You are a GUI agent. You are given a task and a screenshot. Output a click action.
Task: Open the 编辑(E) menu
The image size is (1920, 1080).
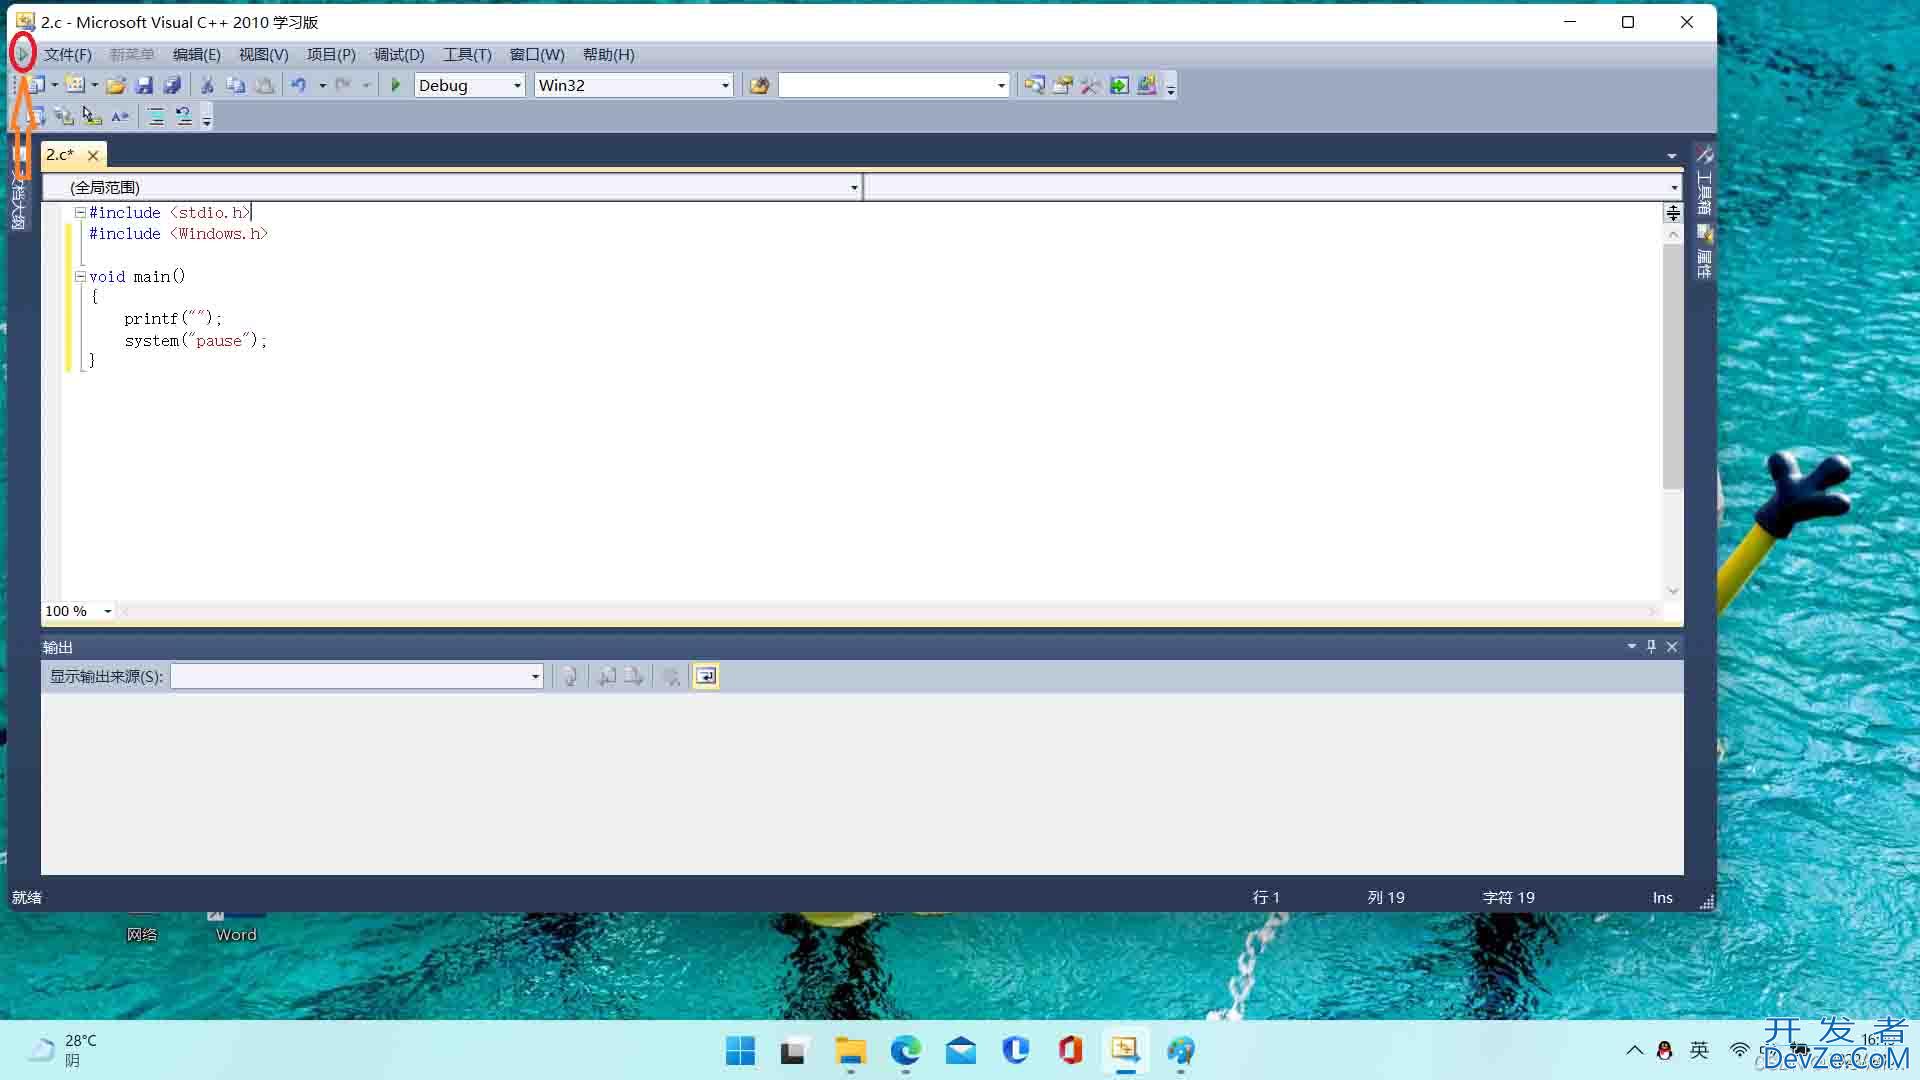[196, 55]
